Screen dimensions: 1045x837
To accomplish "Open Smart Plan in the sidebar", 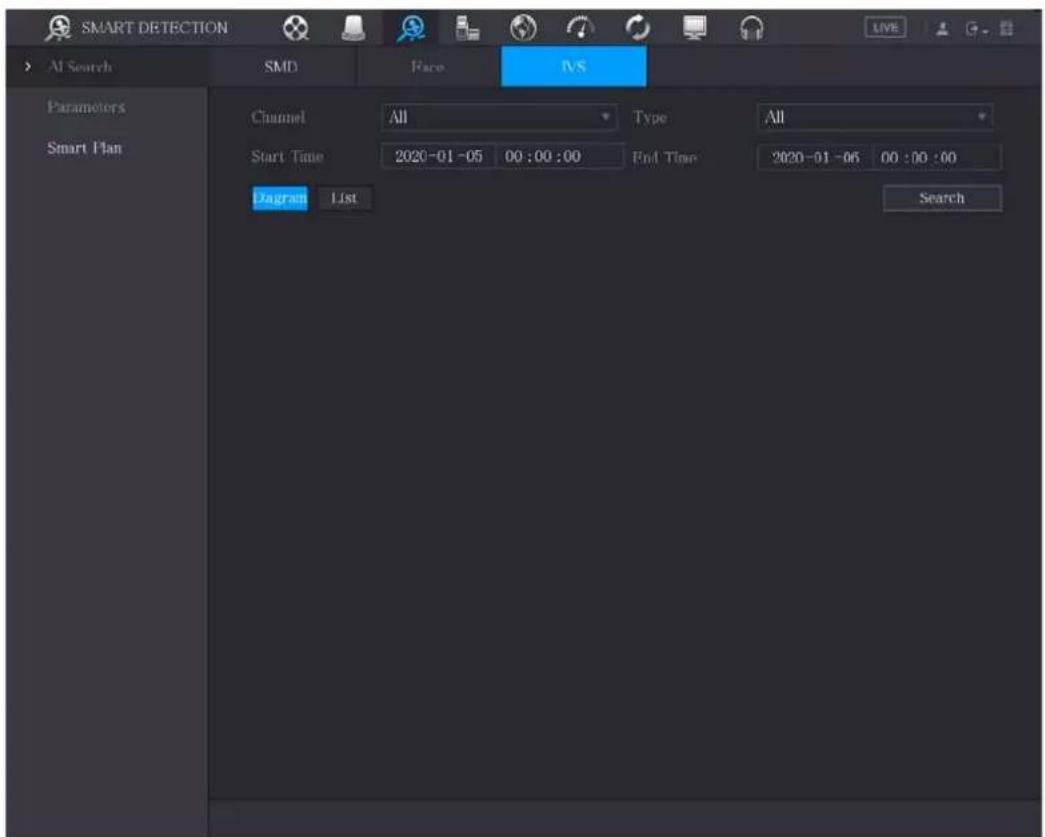I will [x=85, y=148].
